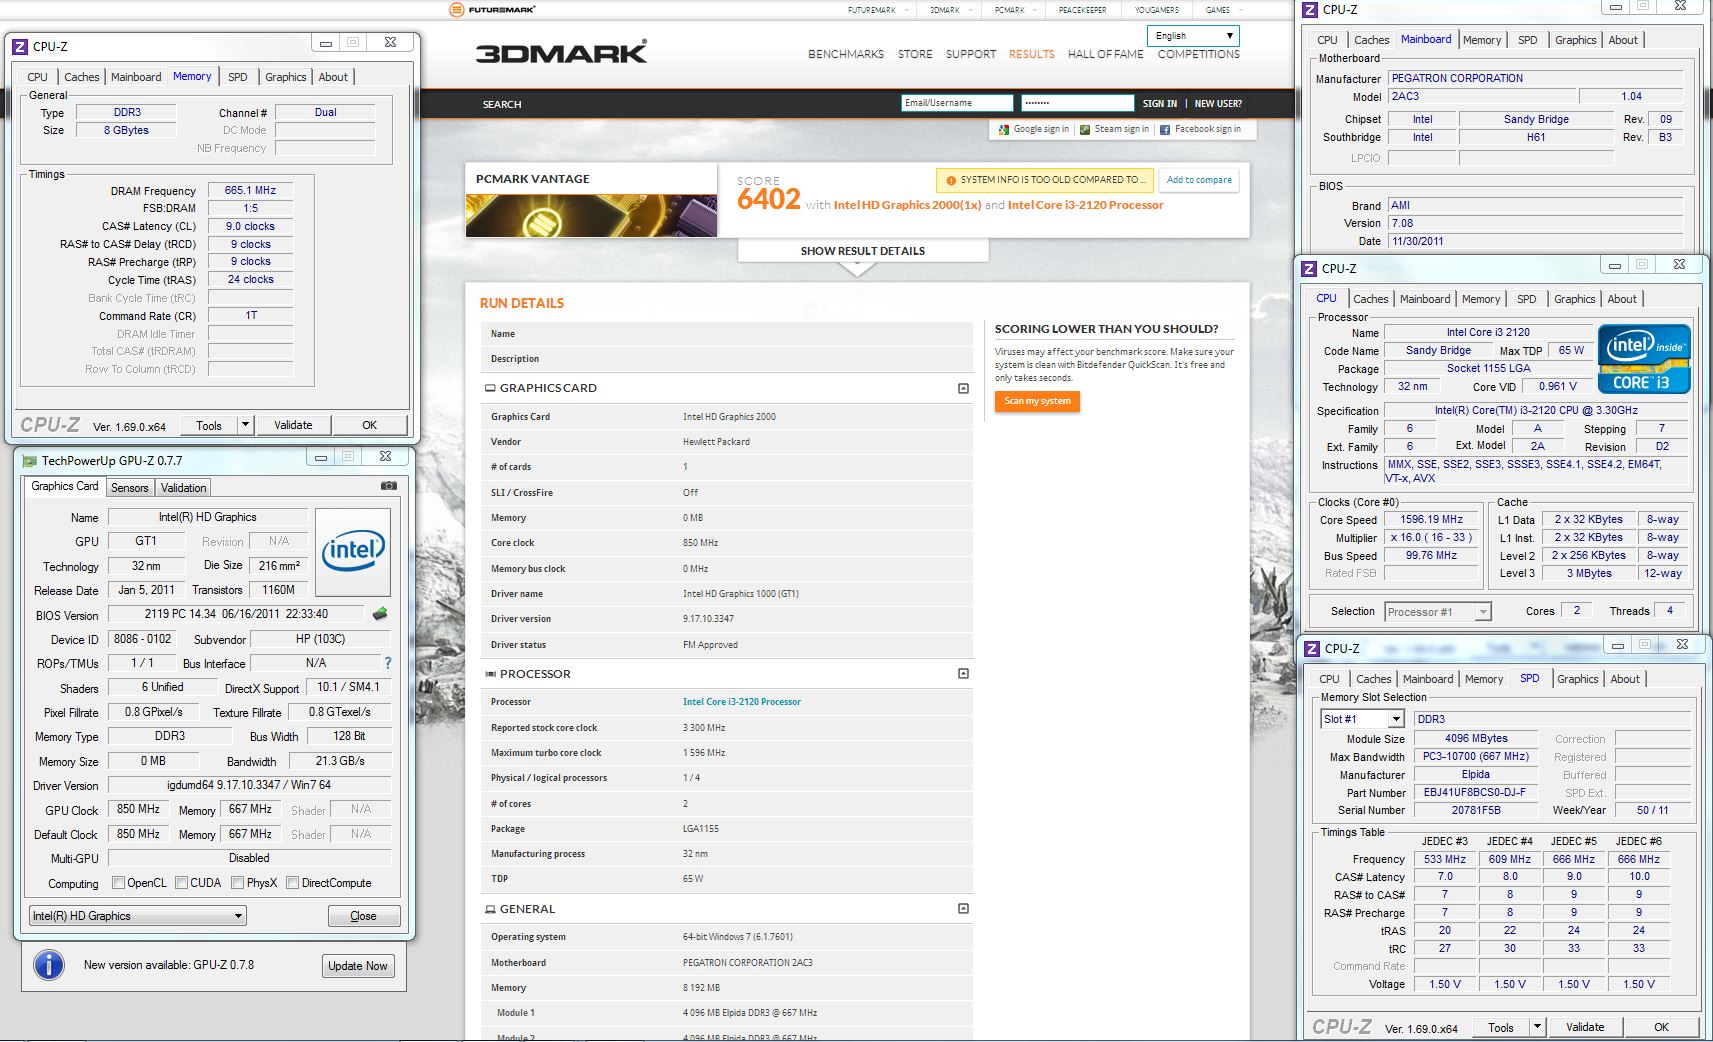Open the Slot #1 memory slot dropdown

(x=1364, y=719)
